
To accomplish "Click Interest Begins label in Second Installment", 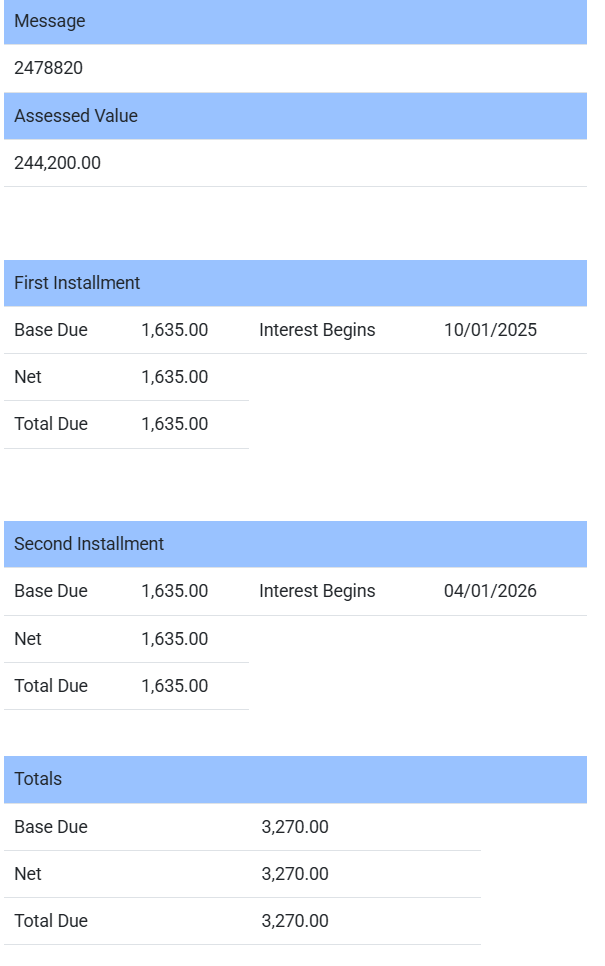I will pyautogui.click(x=317, y=591).
